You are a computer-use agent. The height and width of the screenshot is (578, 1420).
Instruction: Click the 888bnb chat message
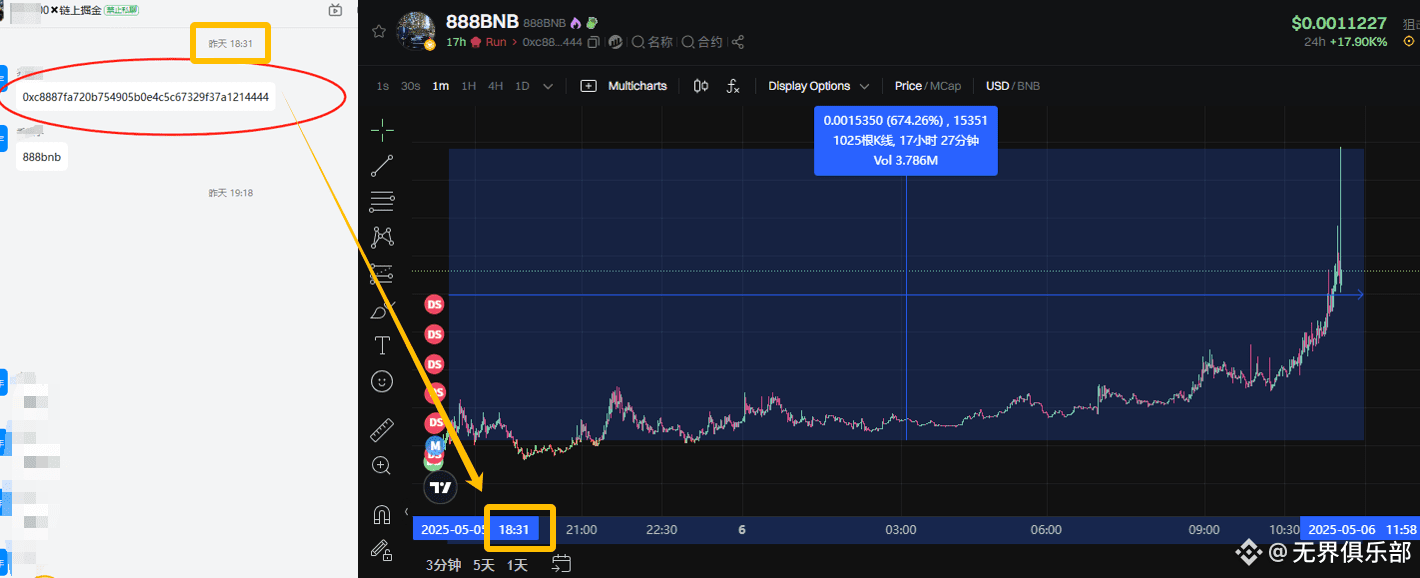pyautogui.click(x=42, y=157)
